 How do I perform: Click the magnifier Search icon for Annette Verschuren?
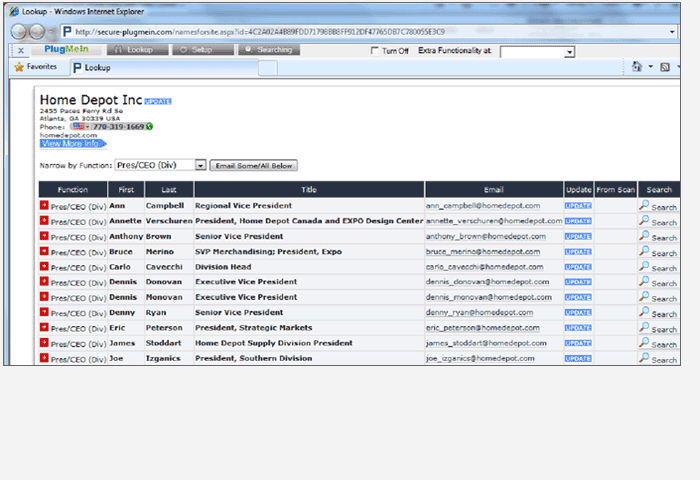(x=644, y=220)
